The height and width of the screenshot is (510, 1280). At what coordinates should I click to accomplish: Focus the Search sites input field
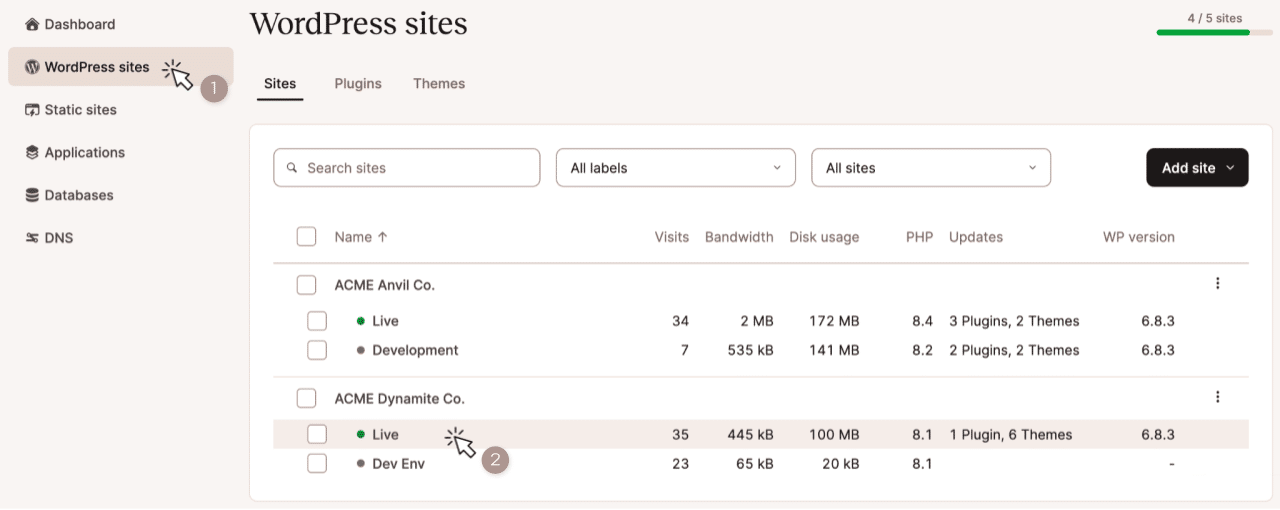click(407, 168)
